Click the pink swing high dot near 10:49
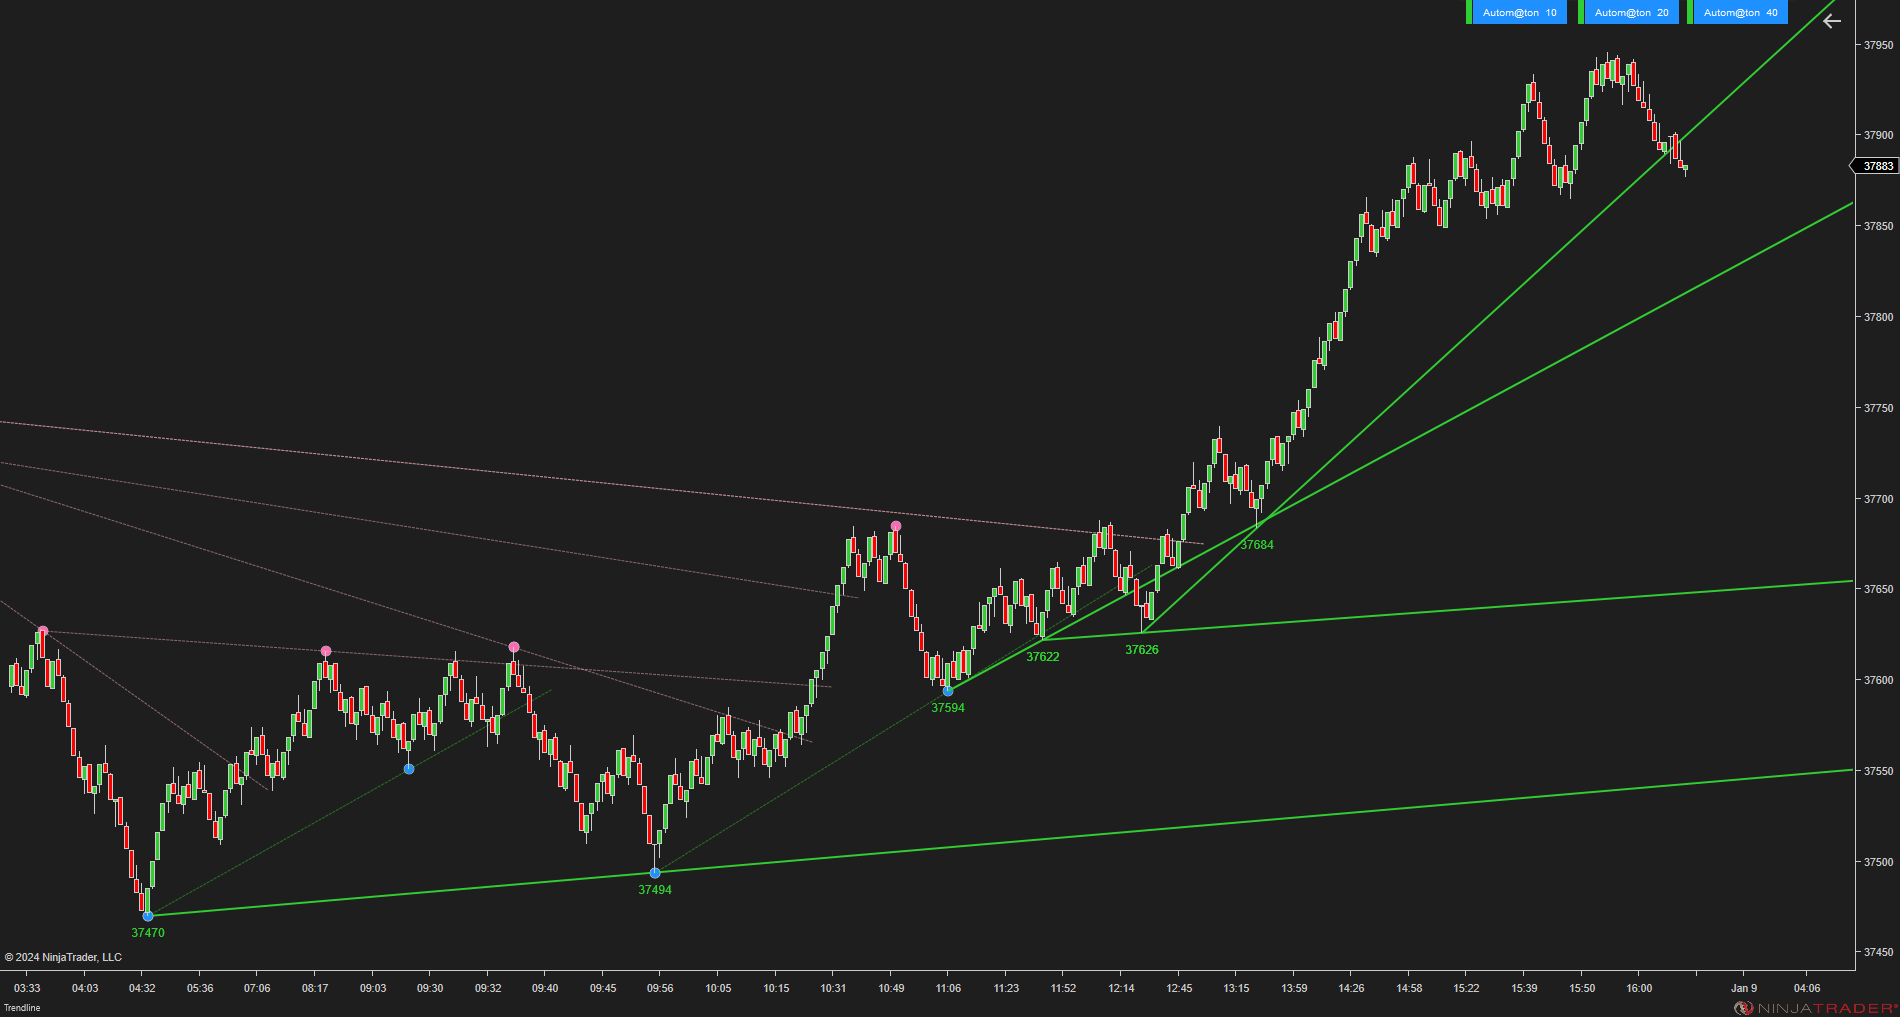This screenshot has width=1900, height=1017. [x=896, y=526]
